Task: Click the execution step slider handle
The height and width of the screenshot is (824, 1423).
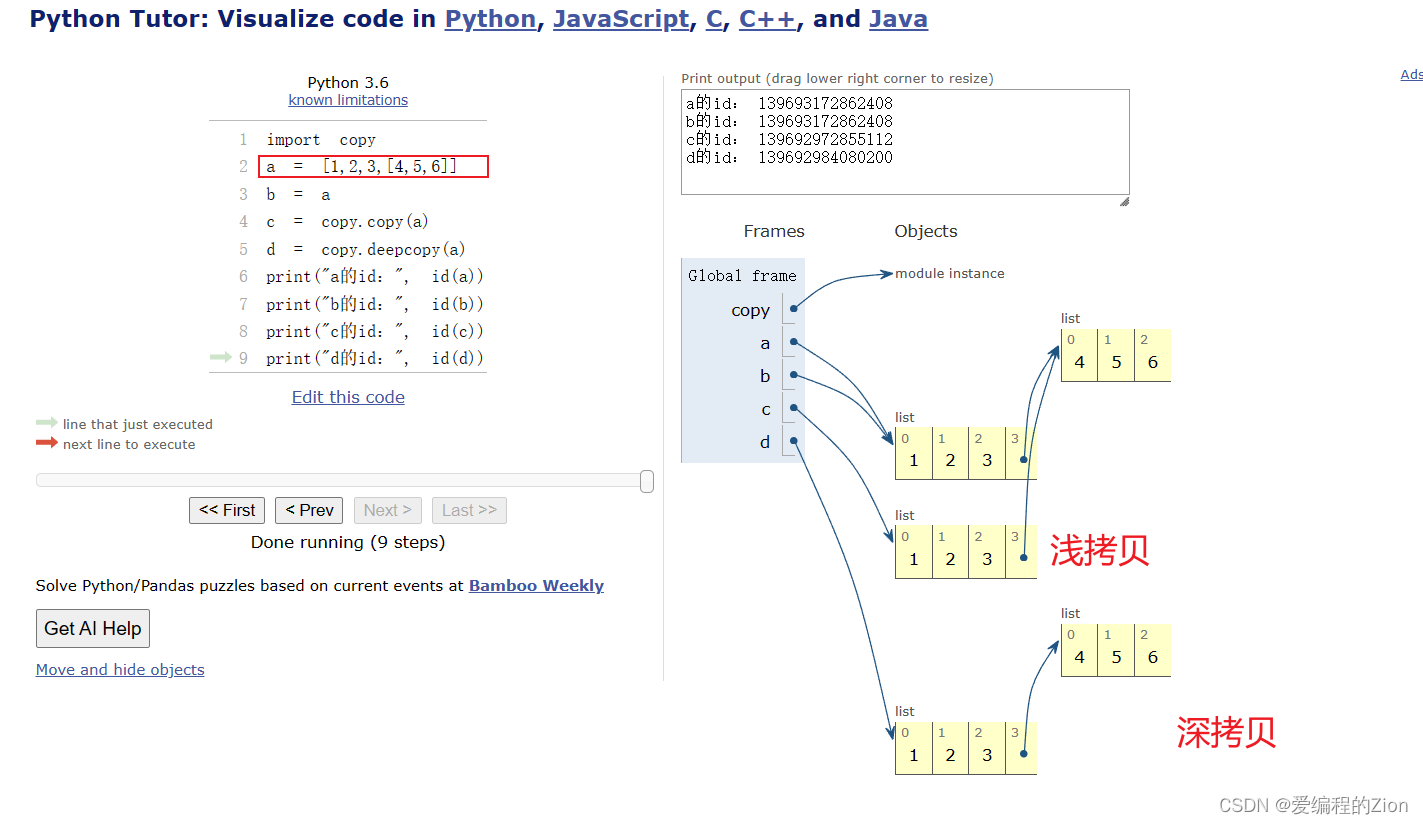Action: [x=647, y=481]
